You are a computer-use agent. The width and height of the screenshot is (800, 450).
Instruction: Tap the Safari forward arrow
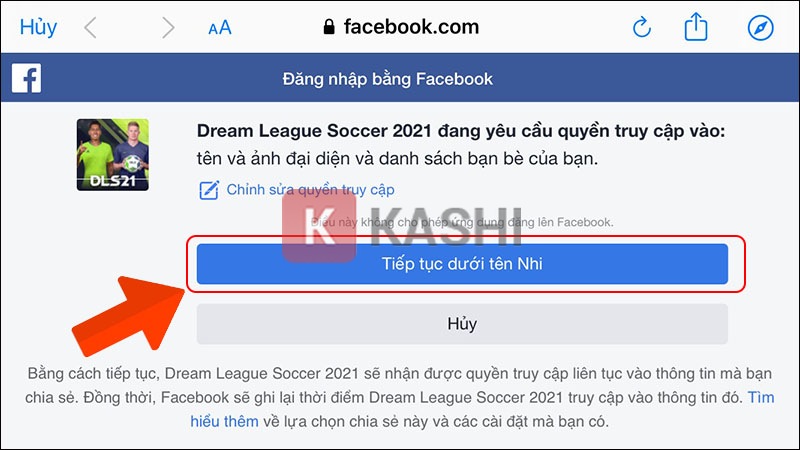168,28
